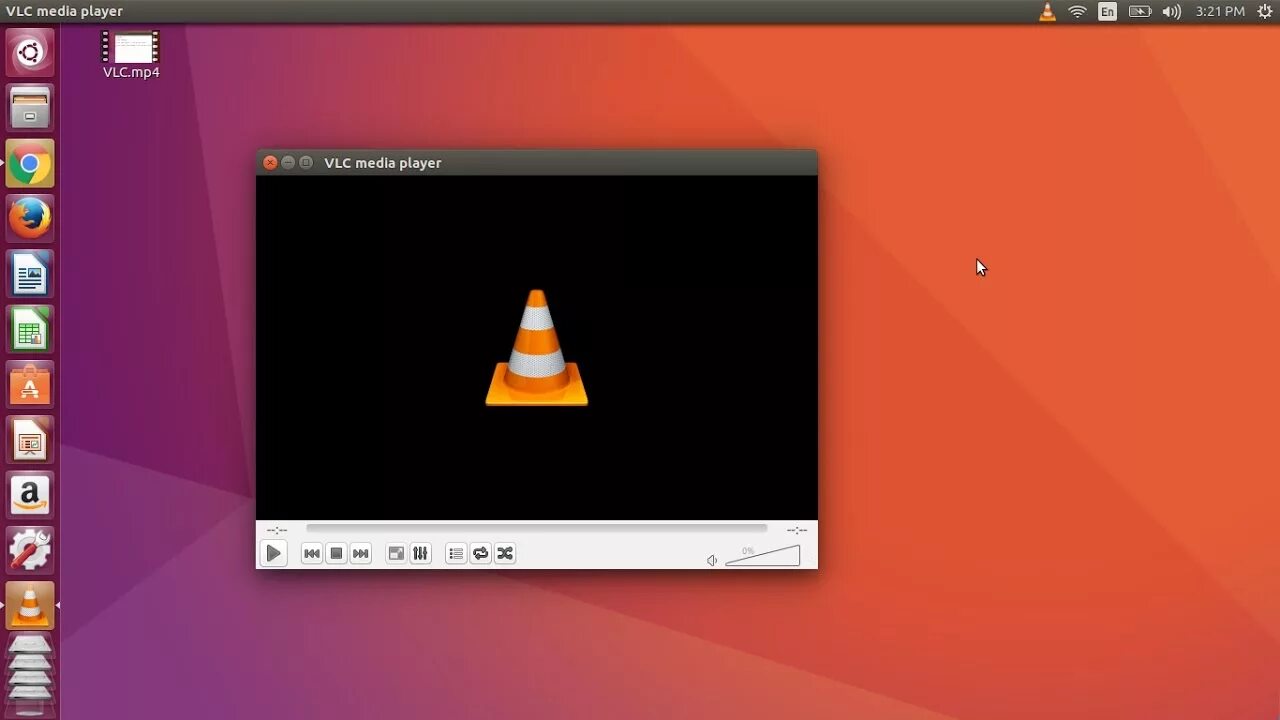
Task: Toggle random shuffle playback
Action: point(505,553)
